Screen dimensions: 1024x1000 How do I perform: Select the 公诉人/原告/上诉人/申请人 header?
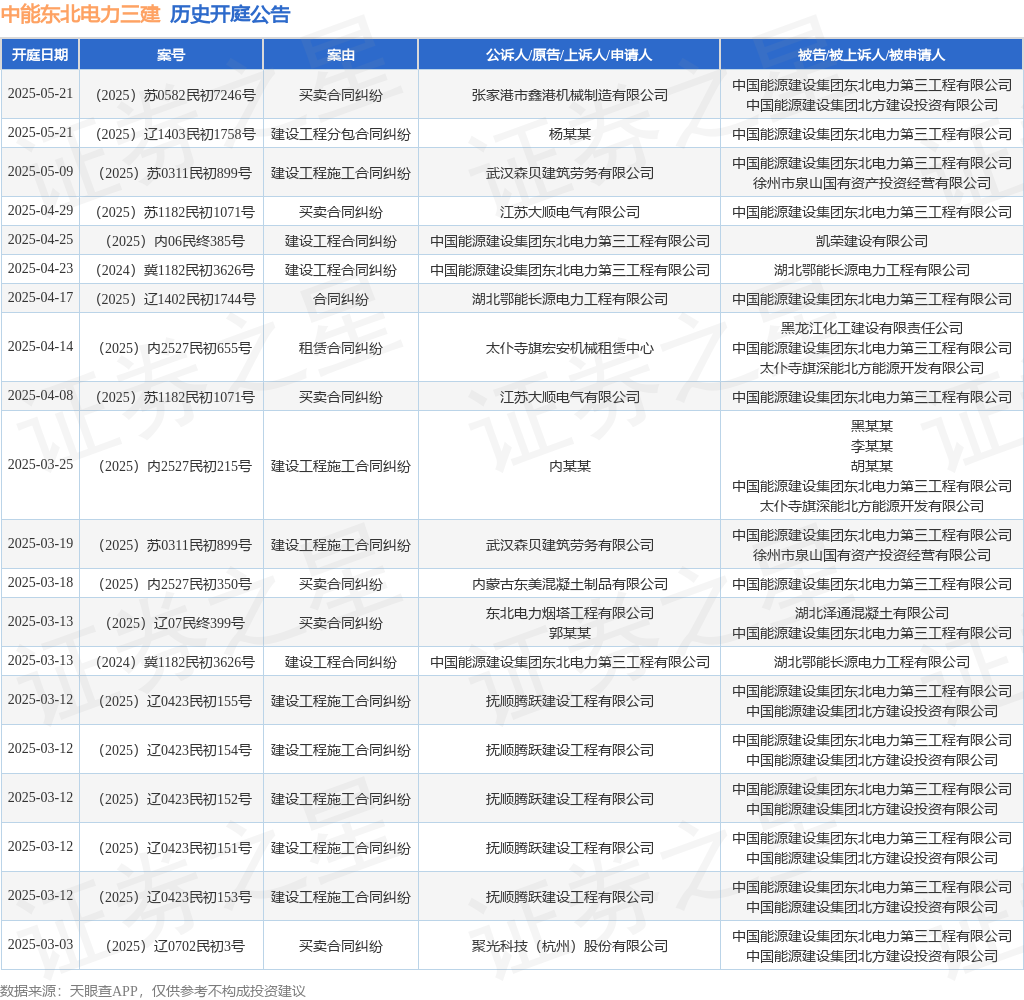(x=569, y=55)
